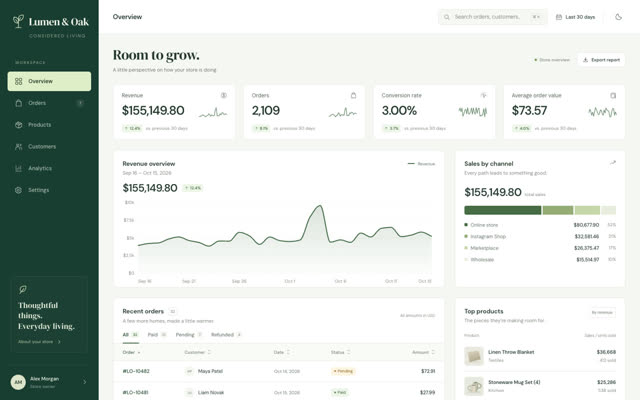Click the revenue peak on the line chart
Viewport: 640px width, 400px height.
tap(319, 207)
